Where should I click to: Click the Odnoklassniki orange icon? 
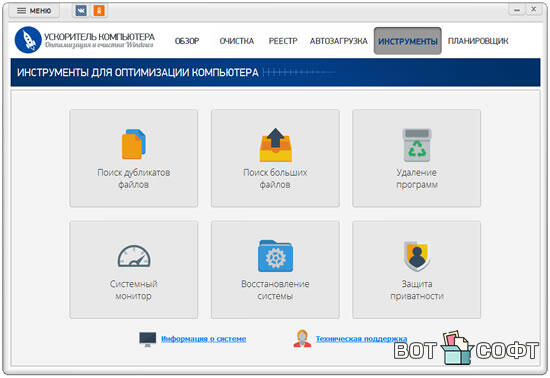tap(99, 11)
